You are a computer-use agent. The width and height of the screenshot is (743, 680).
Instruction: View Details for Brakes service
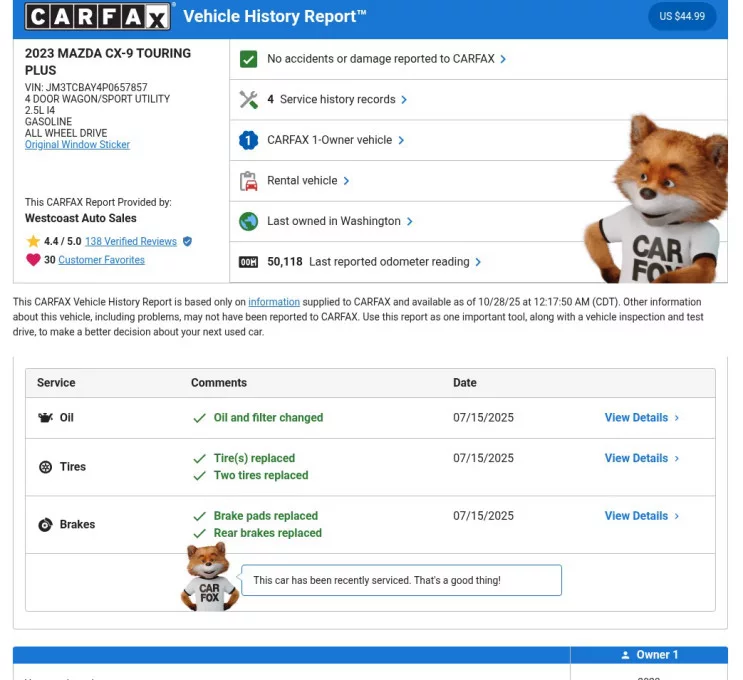641,516
